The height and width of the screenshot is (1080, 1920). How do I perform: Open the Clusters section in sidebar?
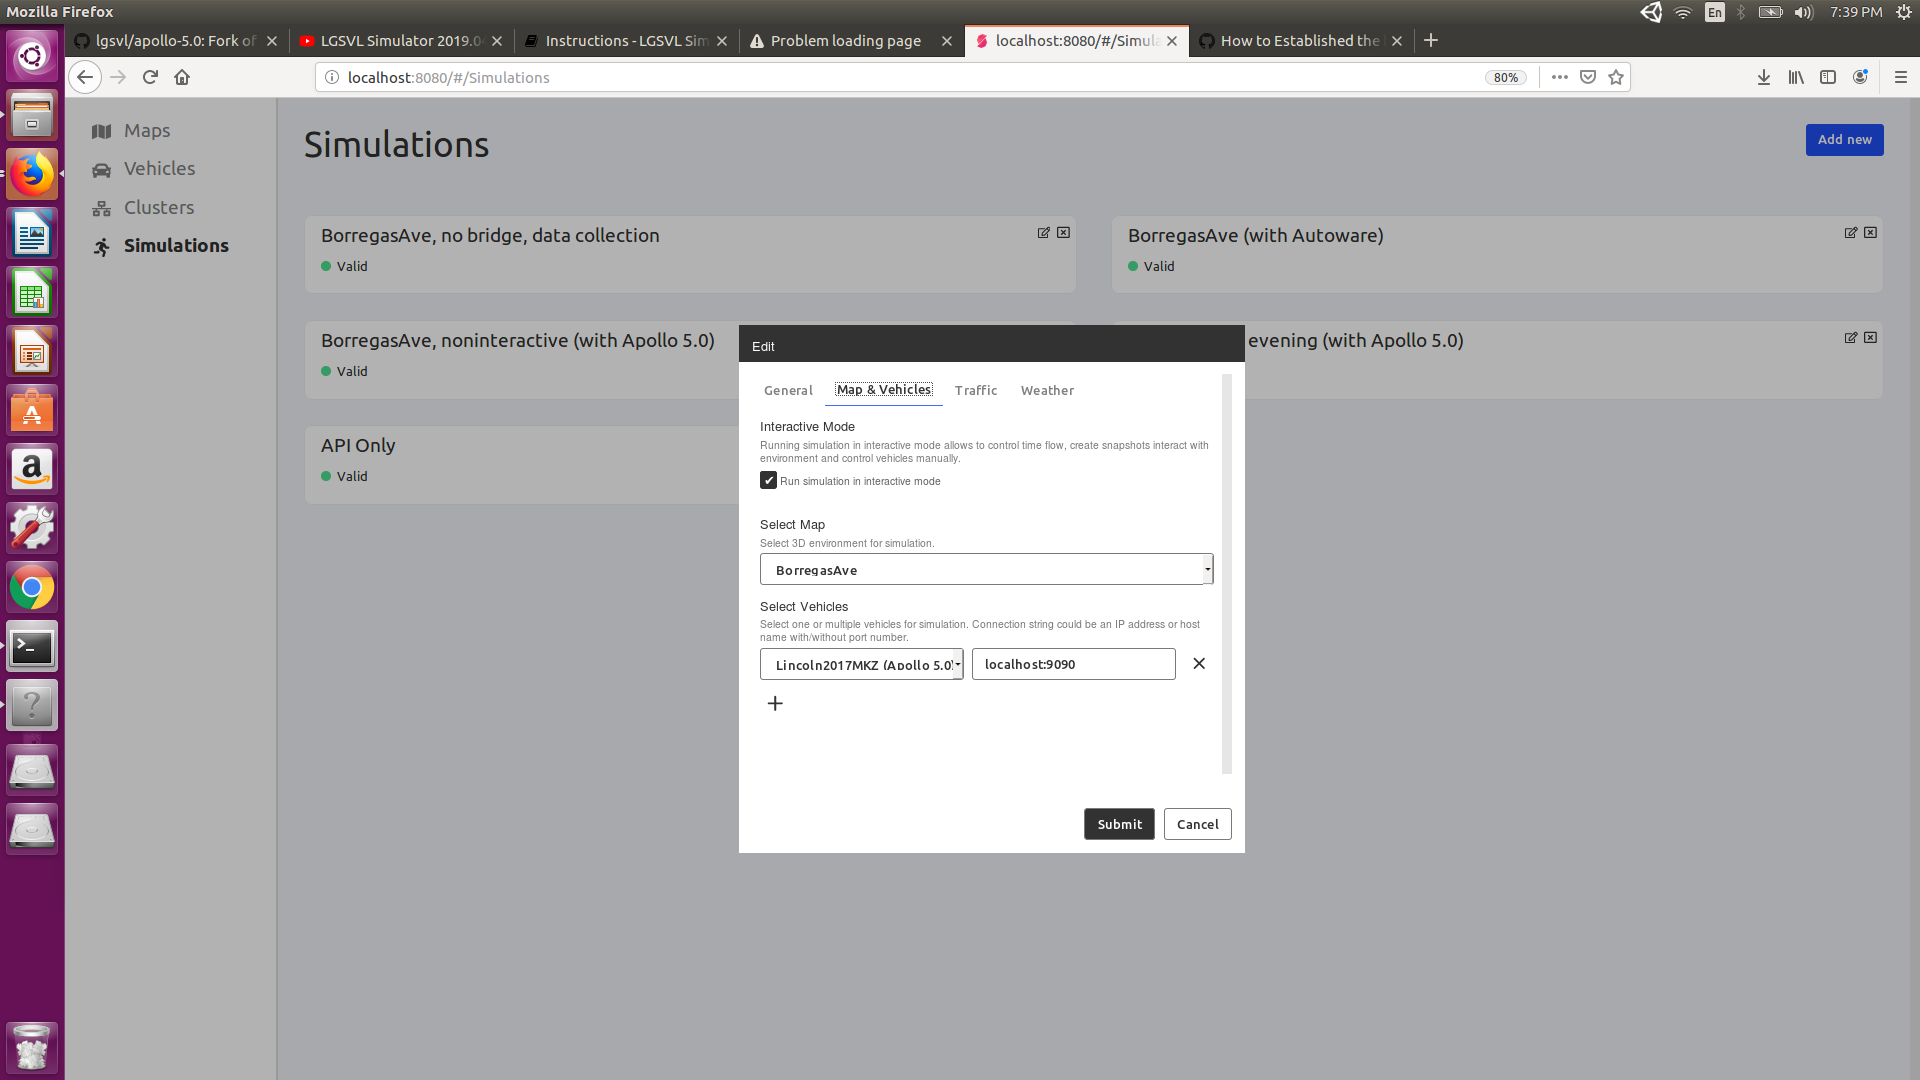coord(143,208)
